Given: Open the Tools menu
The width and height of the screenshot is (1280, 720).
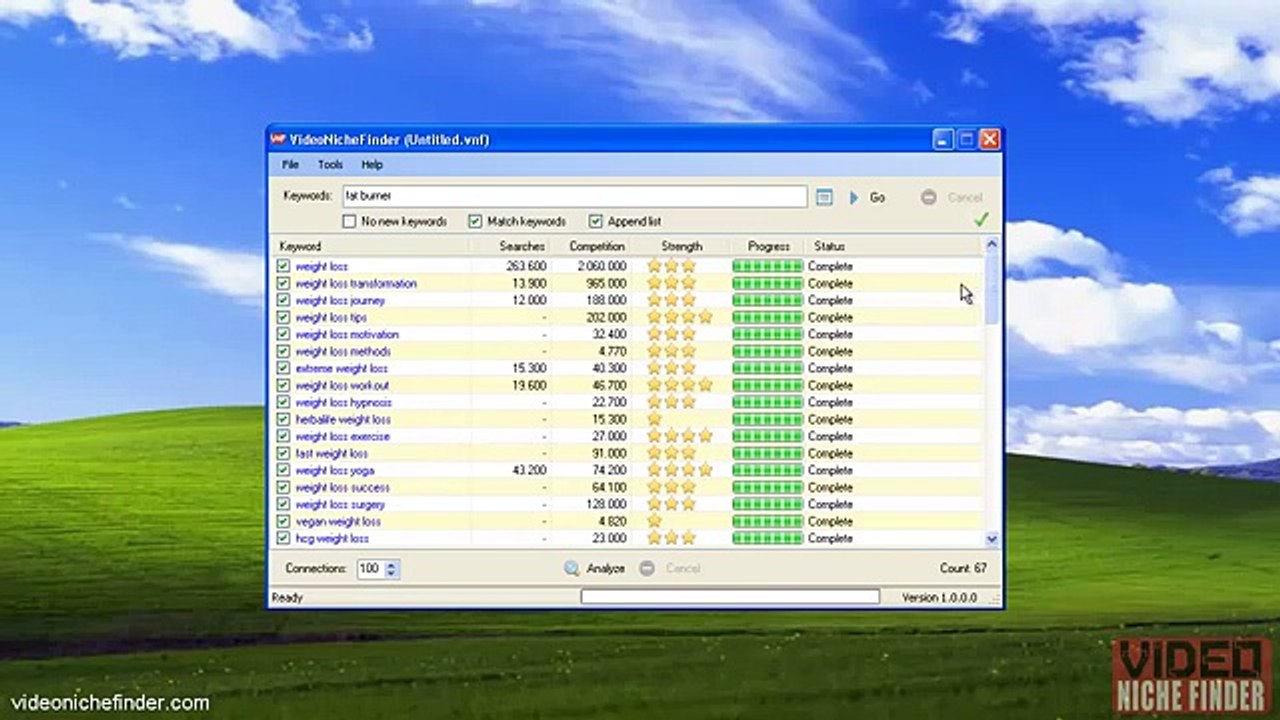Looking at the screenshot, I should [x=330, y=165].
